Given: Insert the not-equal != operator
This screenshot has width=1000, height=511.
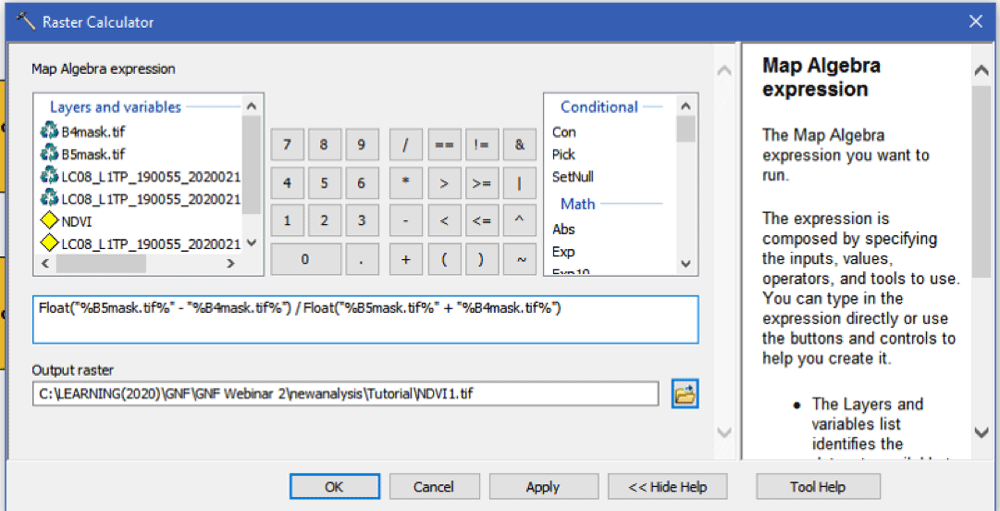Looking at the screenshot, I should [x=482, y=145].
